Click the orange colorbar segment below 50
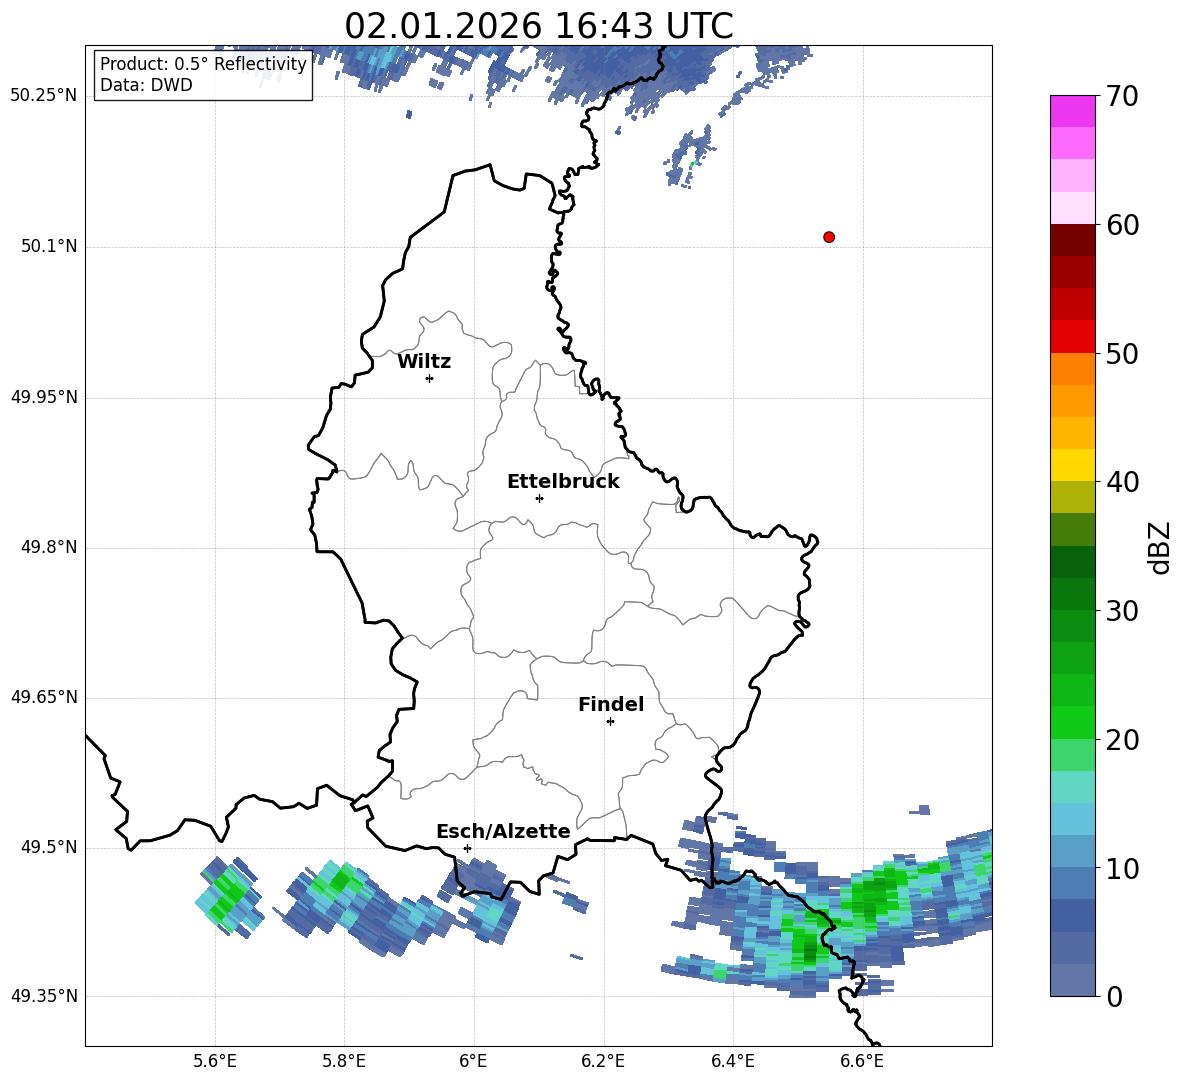Image resolution: width=1184 pixels, height=1081 pixels. tap(1072, 368)
